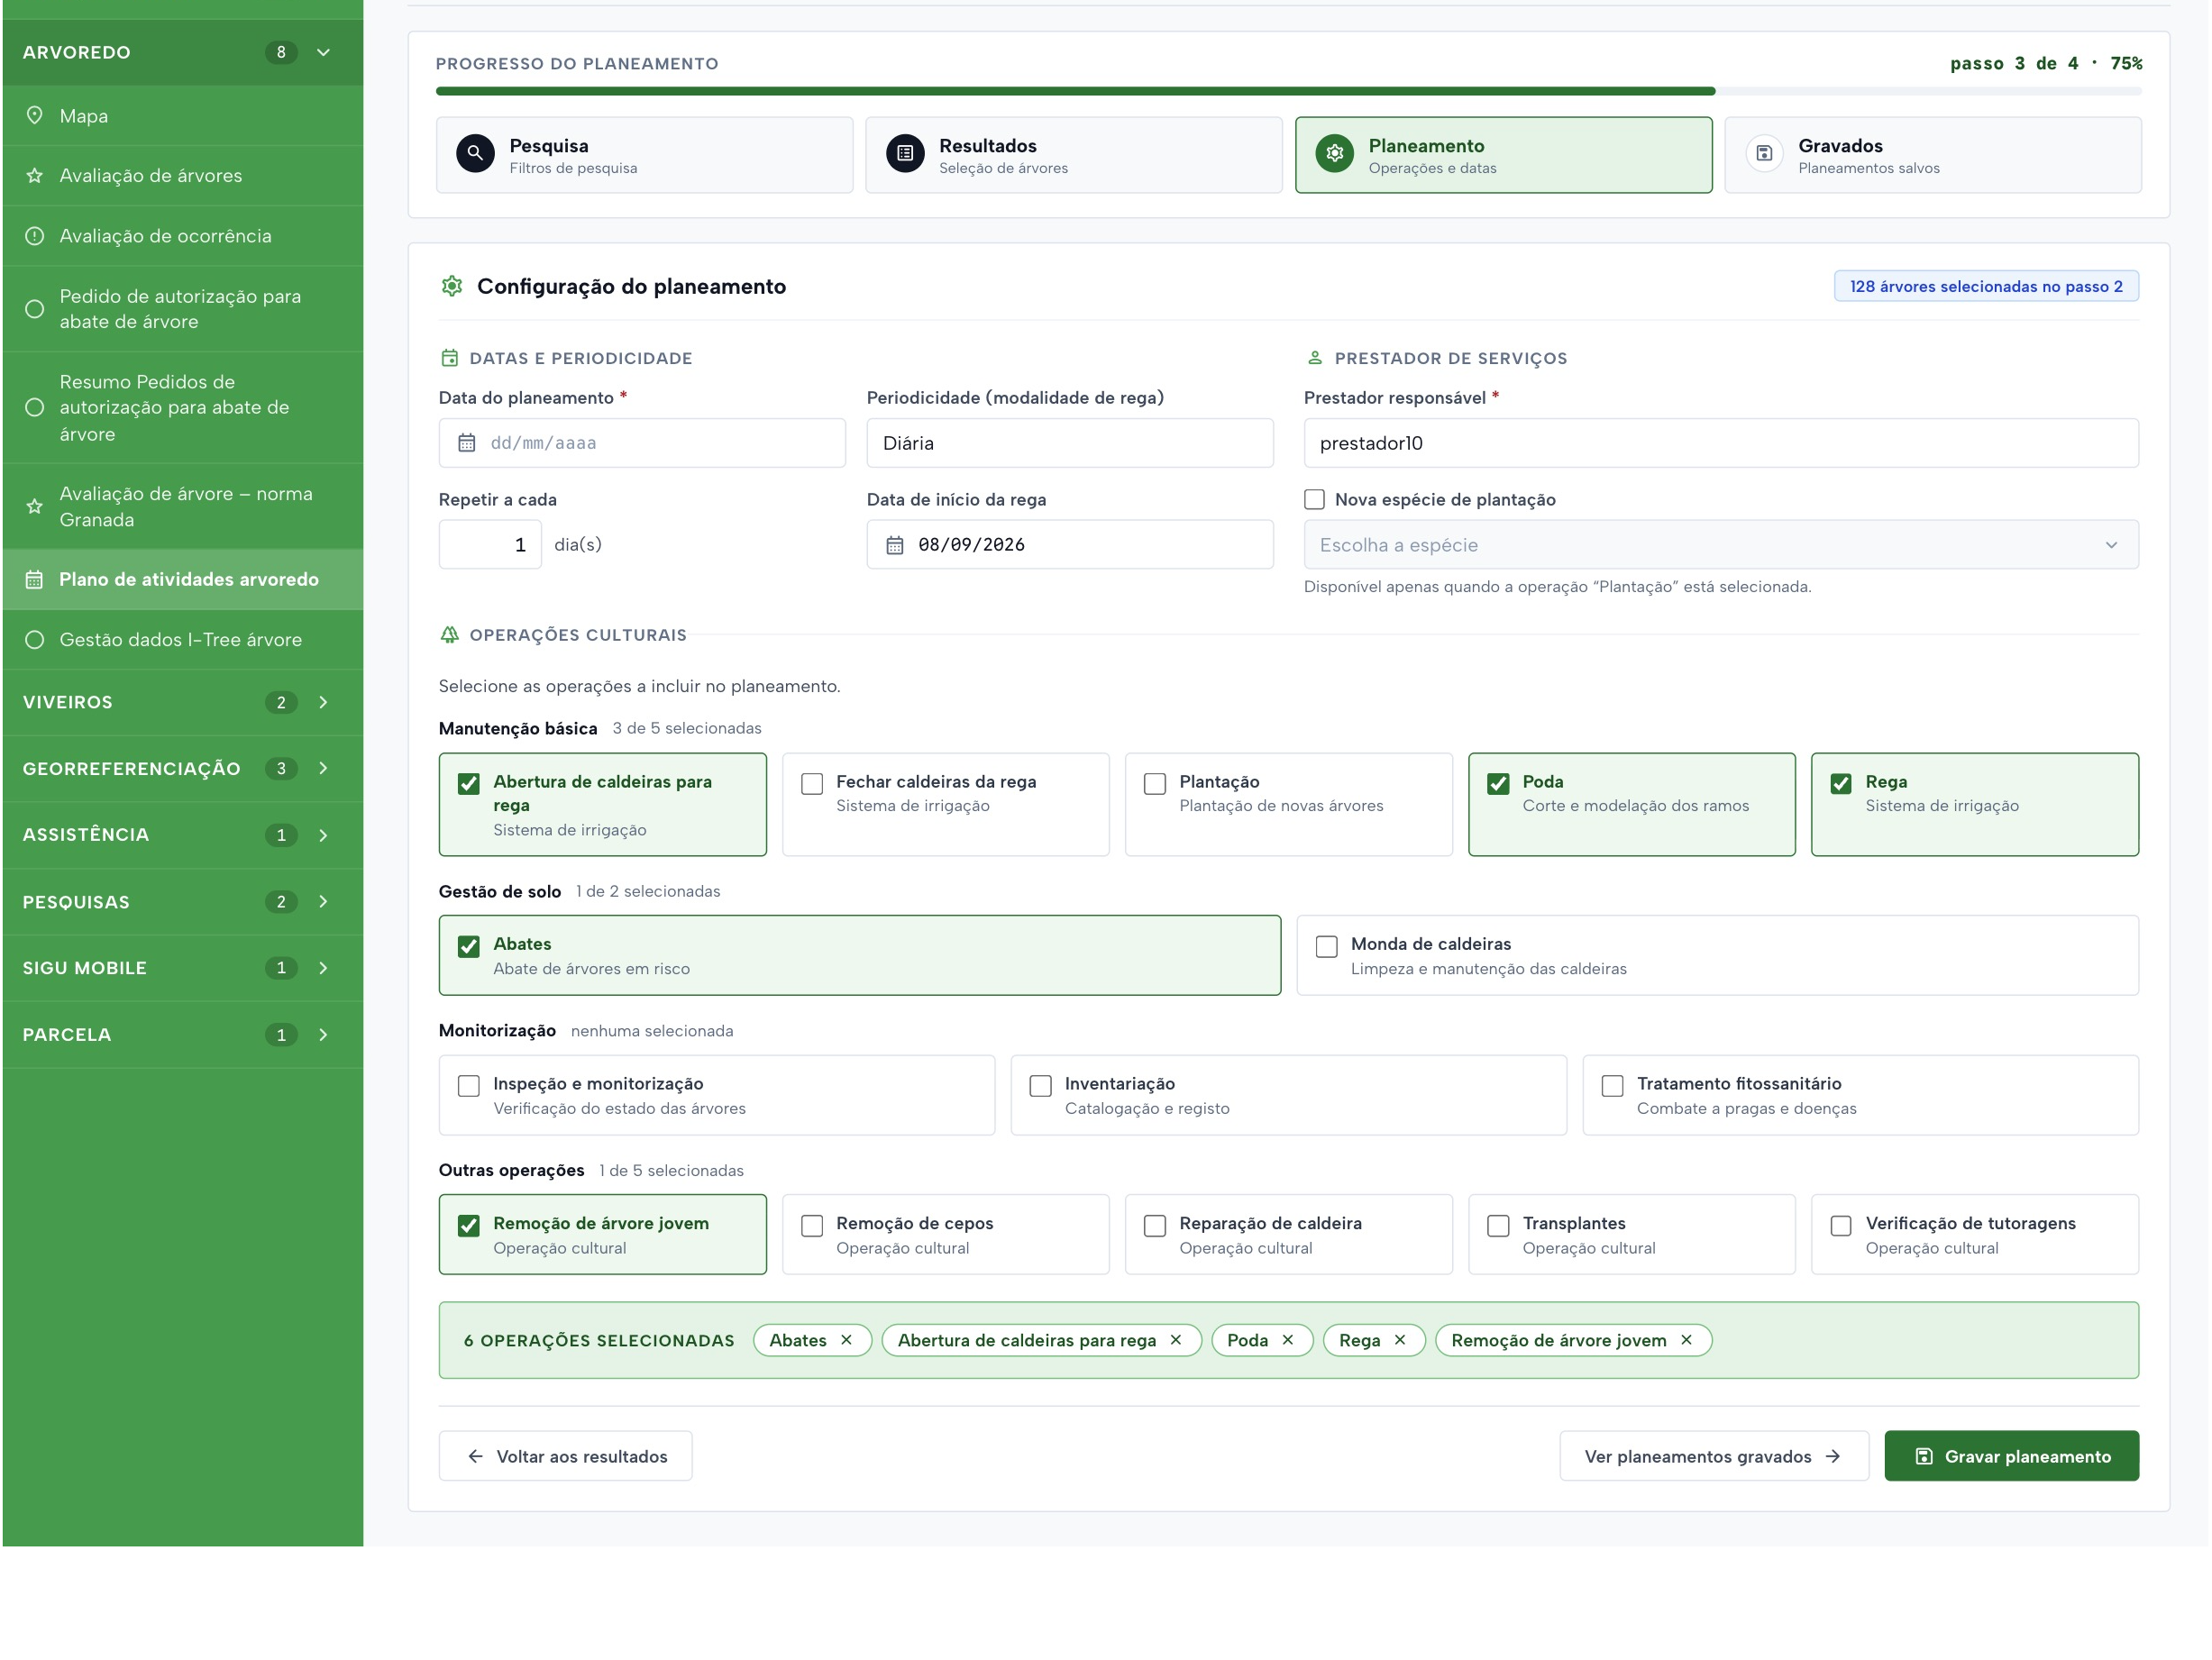The width and height of the screenshot is (2212, 1660).
Task: Go to Gravados step tab
Action: 1933,155
